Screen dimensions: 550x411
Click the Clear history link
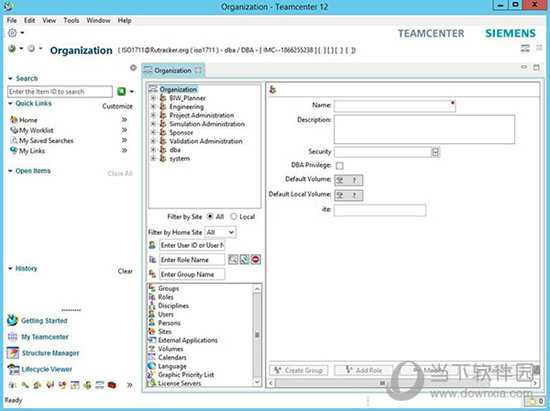(125, 271)
